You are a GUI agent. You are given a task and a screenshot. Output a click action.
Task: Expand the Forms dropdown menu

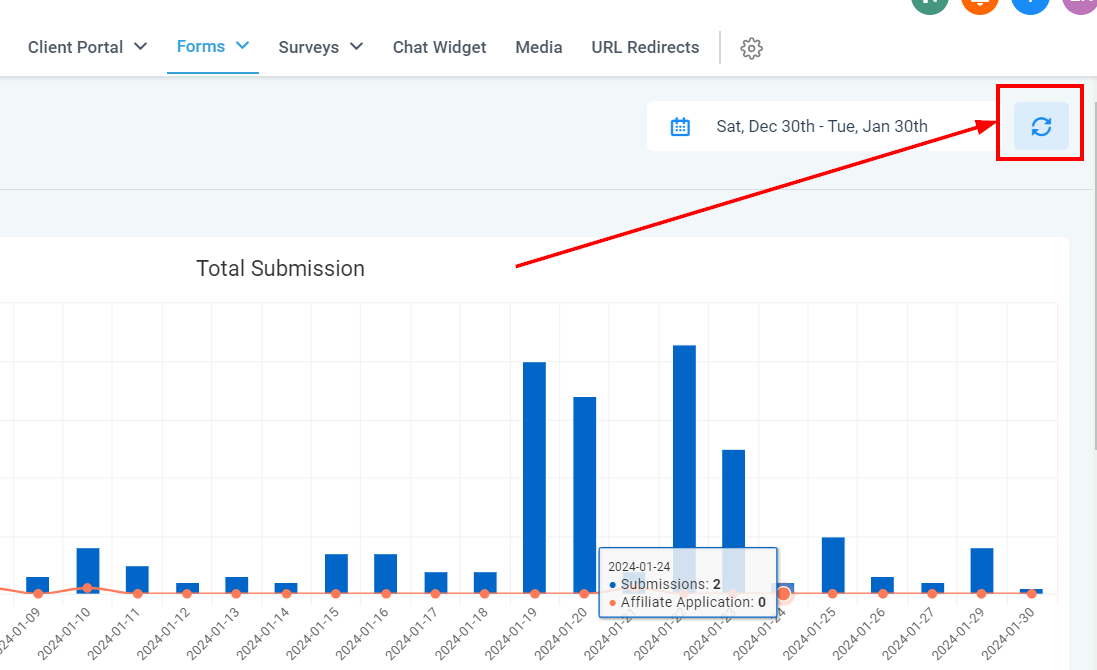[212, 46]
